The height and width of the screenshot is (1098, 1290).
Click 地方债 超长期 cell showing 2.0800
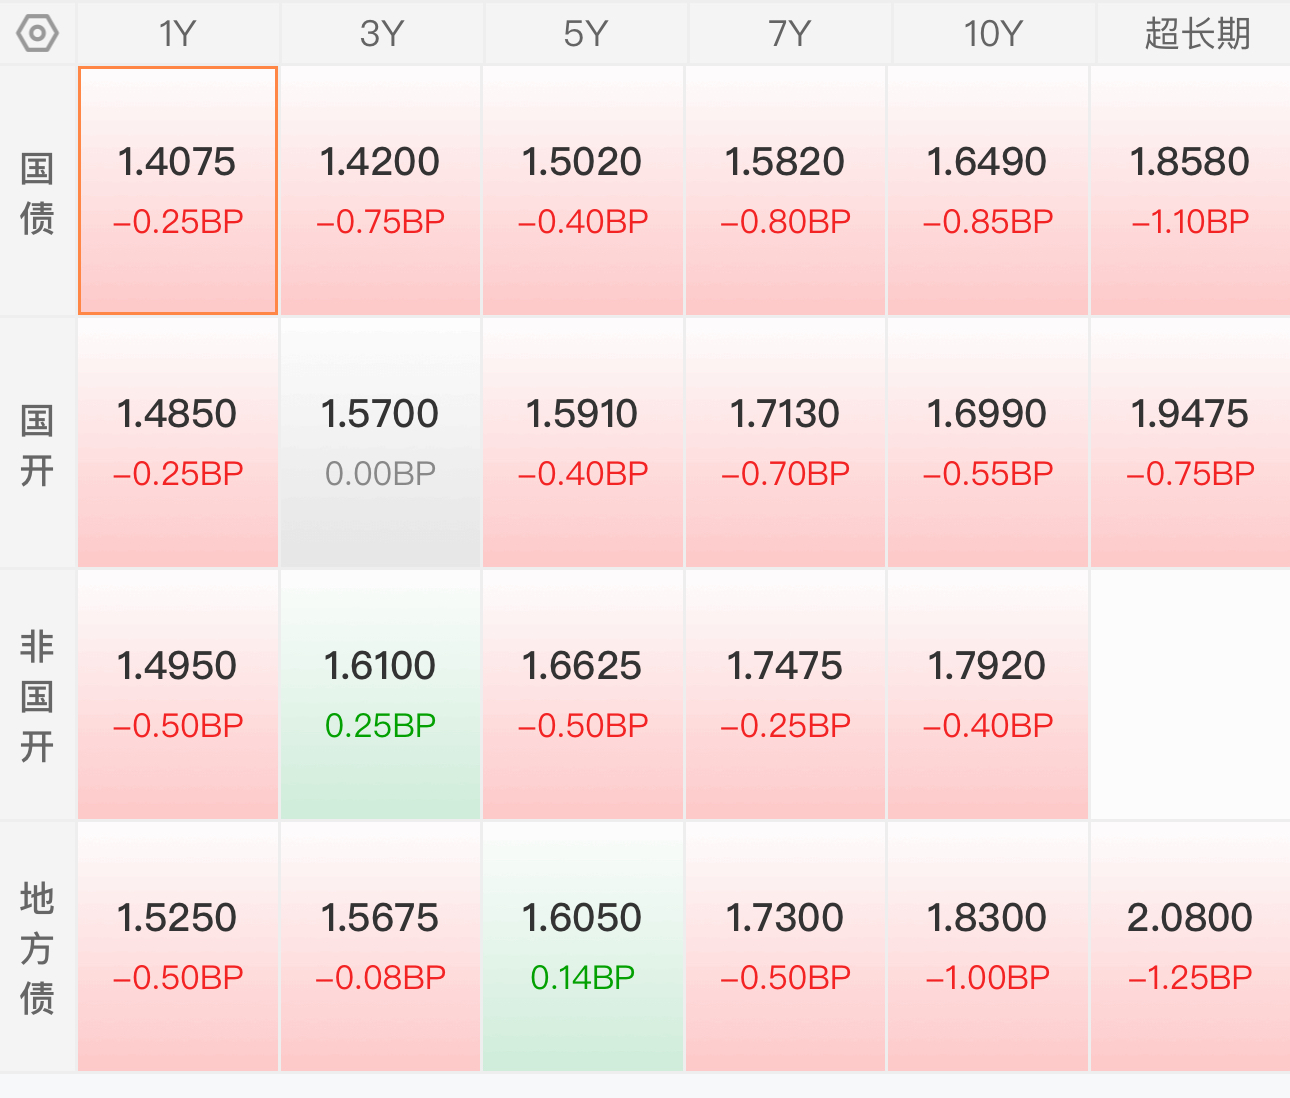pos(1190,947)
